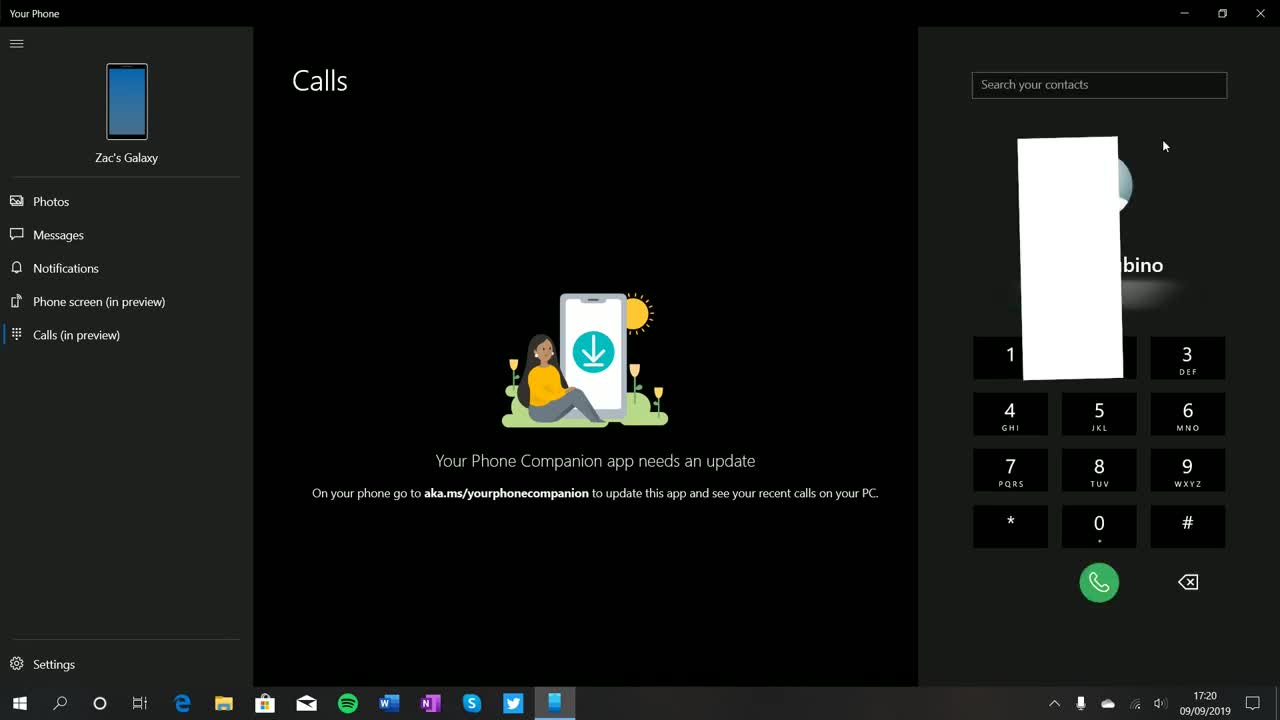1280x720 pixels.
Task: Open the Windows Start menu
Action: coord(20,703)
